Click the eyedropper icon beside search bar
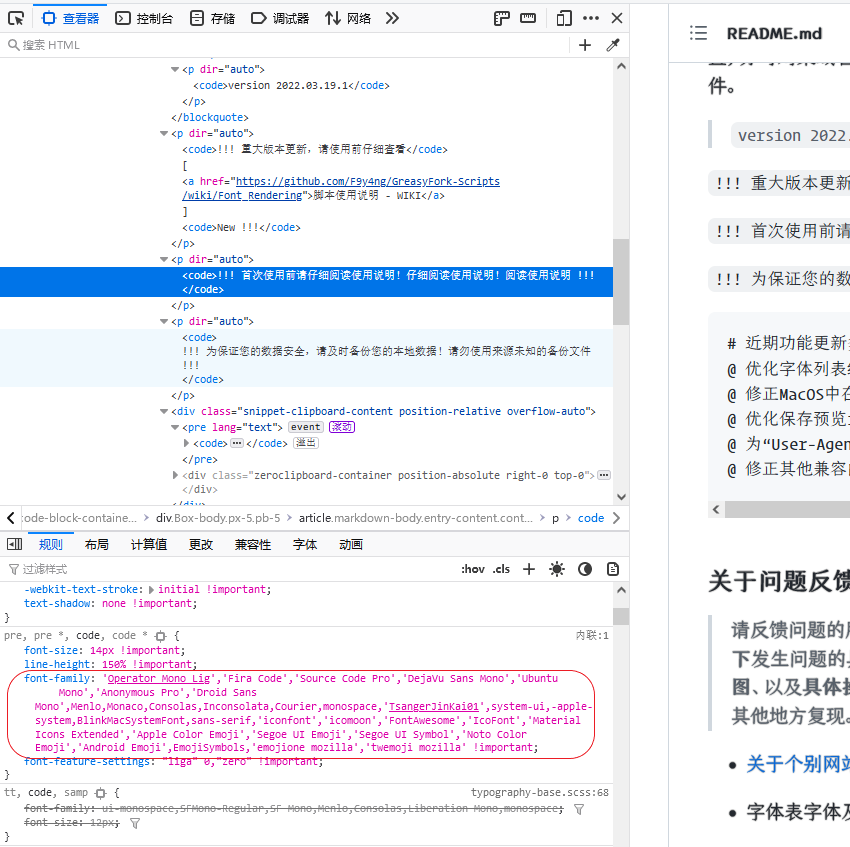The height and width of the screenshot is (847, 850). tap(613, 45)
